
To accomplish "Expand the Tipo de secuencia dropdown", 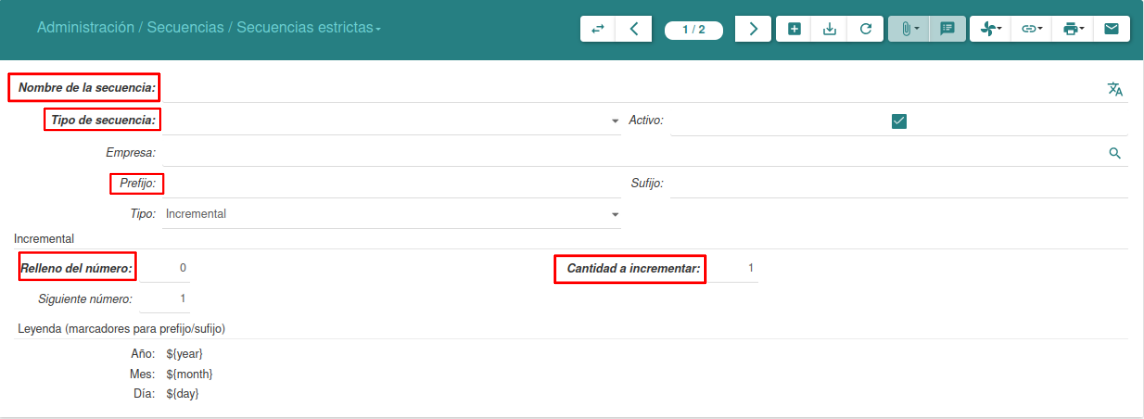I will coord(615,121).
